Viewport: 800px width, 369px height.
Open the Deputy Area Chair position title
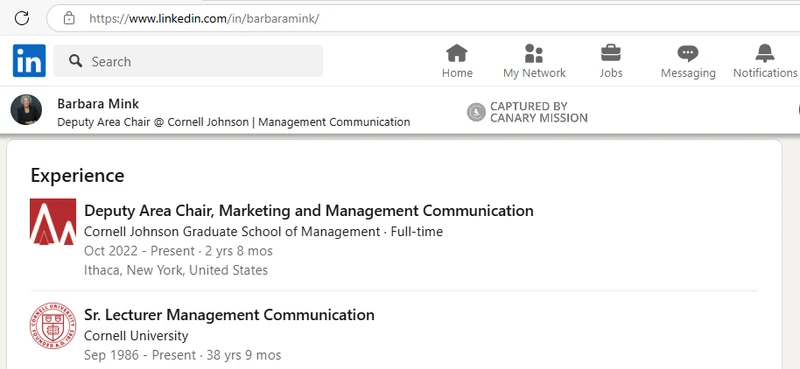coord(309,210)
